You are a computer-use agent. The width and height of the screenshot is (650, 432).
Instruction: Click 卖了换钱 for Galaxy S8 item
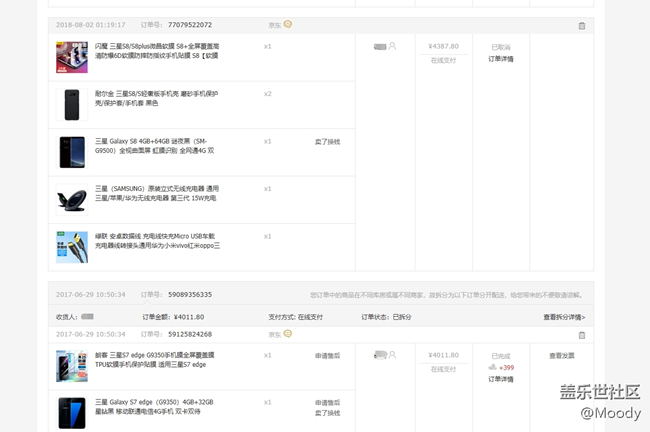pos(327,141)
